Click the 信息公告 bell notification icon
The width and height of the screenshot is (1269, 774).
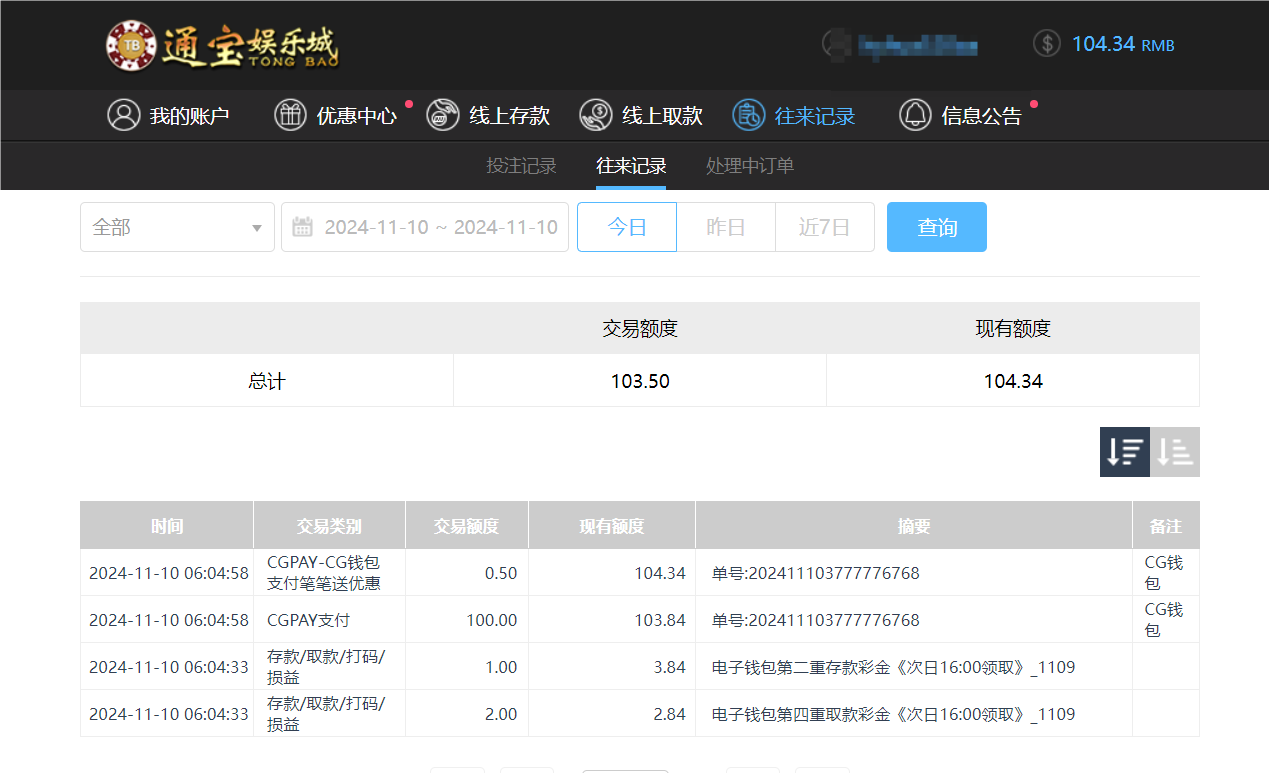(x=914, y=115)
